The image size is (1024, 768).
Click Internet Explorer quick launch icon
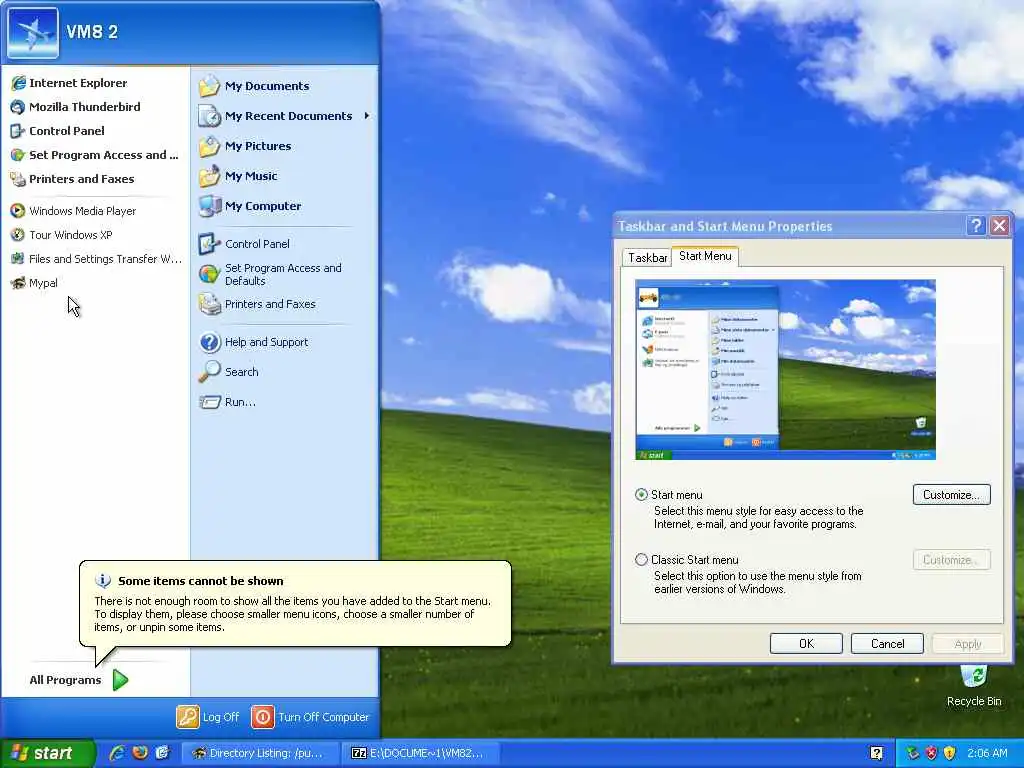click(118, 753)
